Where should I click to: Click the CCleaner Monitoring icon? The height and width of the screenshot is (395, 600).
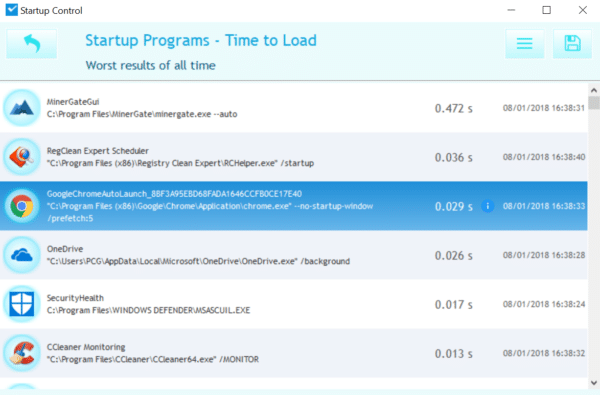[22, 353]
